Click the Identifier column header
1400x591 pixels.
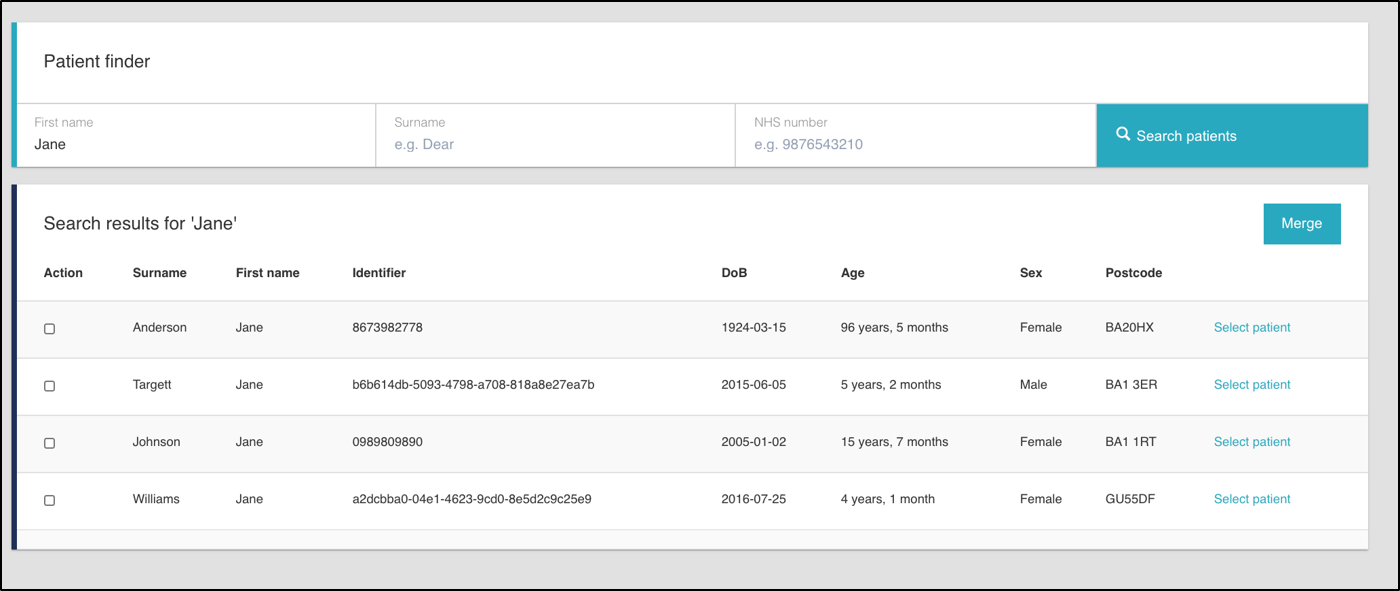[x=379, y=273]
